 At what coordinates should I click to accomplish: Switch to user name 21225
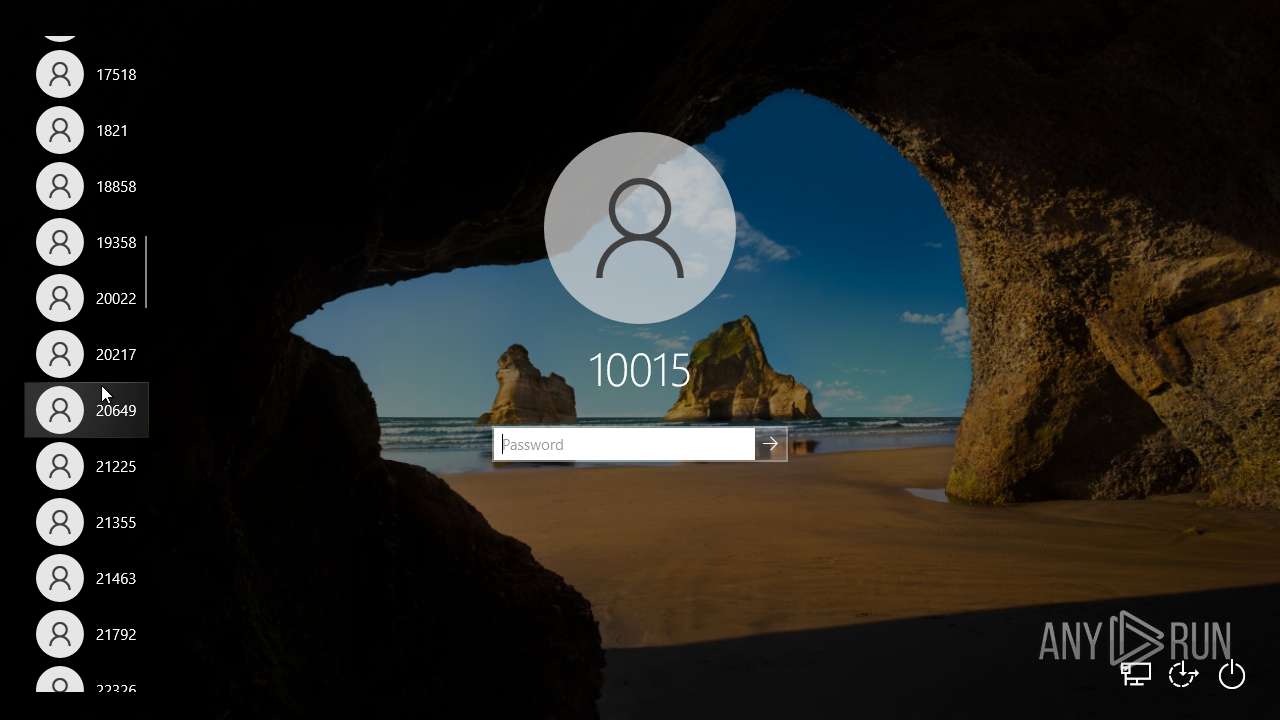[116, 467]
